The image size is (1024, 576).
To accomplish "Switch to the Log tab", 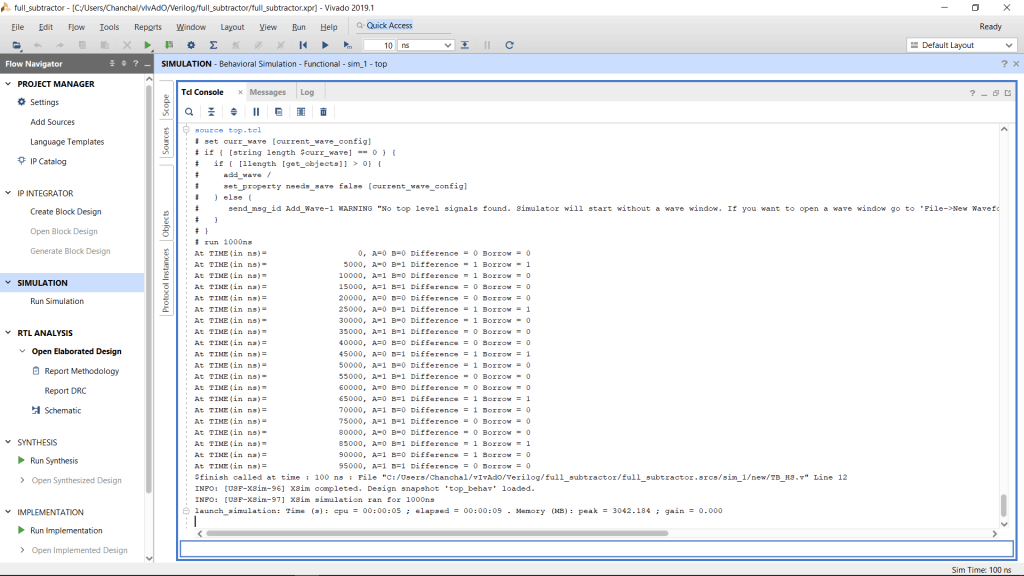I will pos(307,92).
